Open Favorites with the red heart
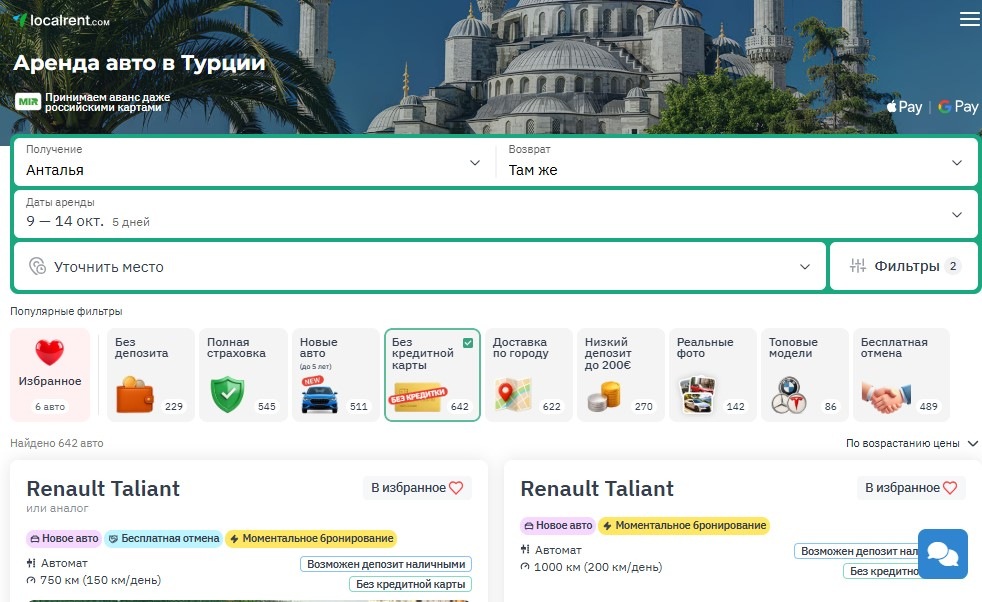Screen dimensions: 982x602 tap(50, 375)
